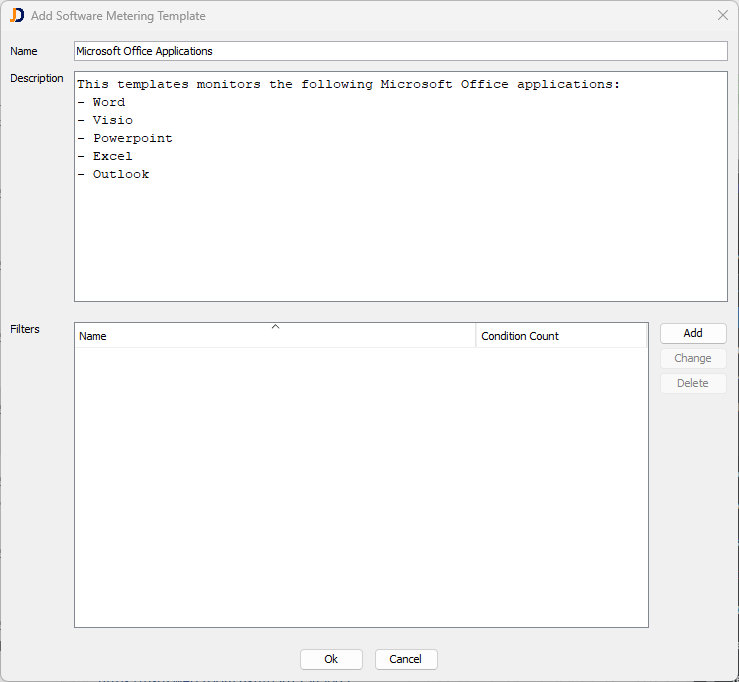Sort filters by Condition Count column

click(561, 336)
